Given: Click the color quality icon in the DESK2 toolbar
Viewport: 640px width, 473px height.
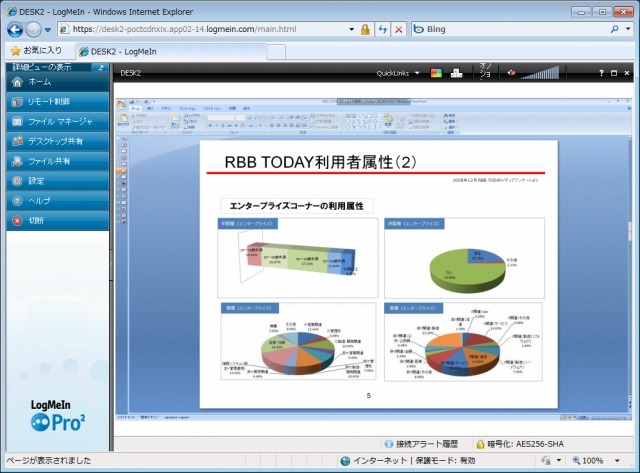Looking at the screenshot, I should click(436, 73).
